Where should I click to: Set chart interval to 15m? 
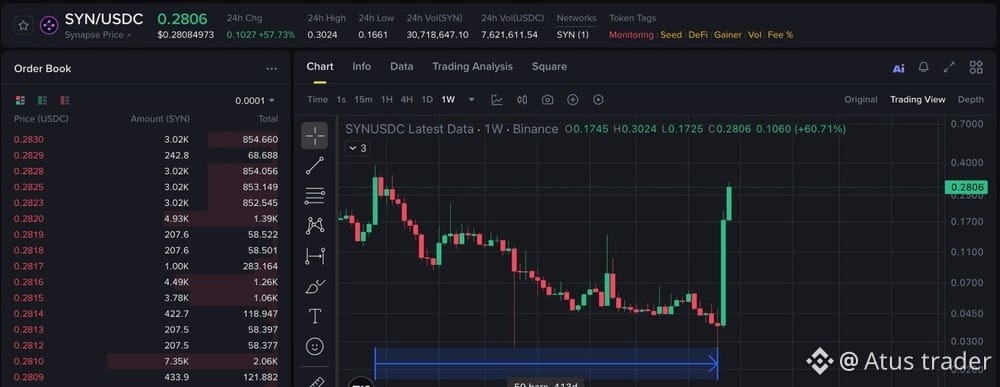click(x=363, y=99)
